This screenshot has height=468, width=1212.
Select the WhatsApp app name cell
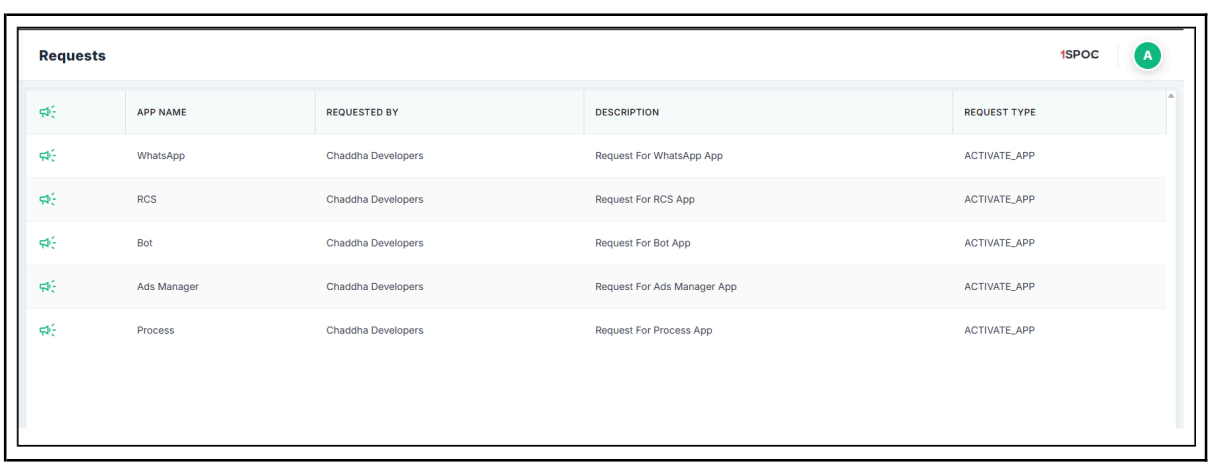(x=161, y=156)
